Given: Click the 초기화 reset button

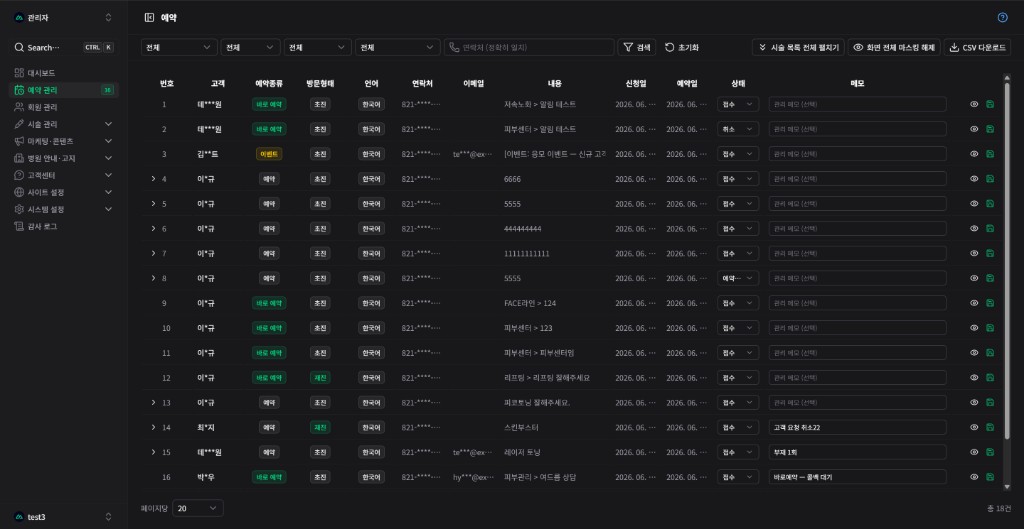Looking at the screenshot, I should pos(682,48).
